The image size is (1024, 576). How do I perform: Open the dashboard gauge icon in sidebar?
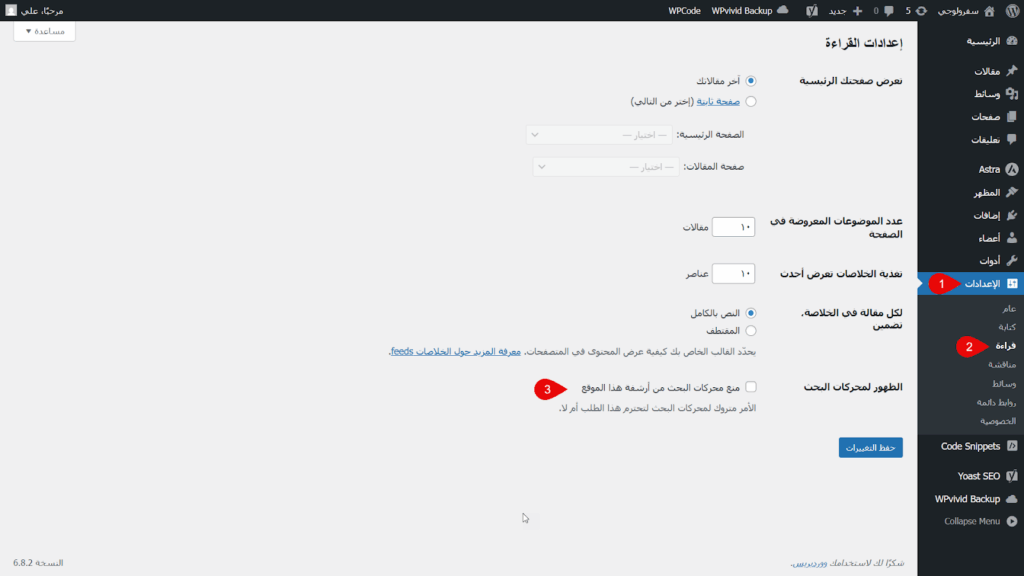pyautogui.click(x=1012, y=41)
